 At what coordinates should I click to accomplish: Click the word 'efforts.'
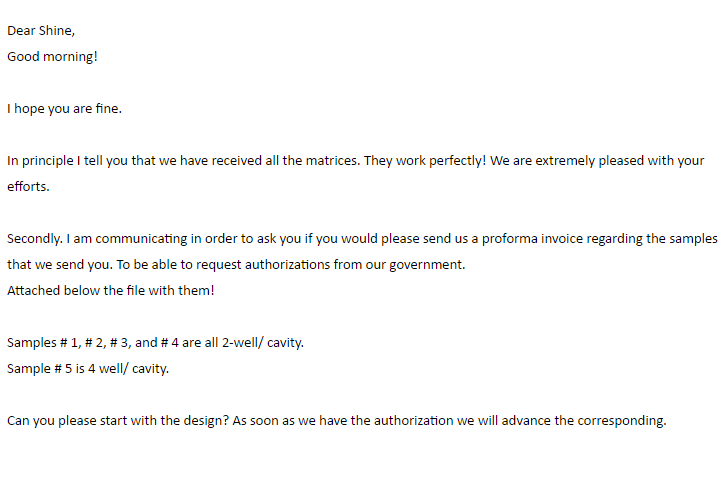pos(28,187)
